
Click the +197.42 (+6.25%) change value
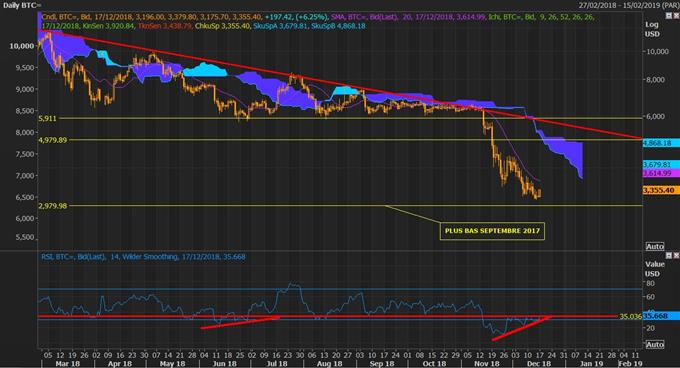296,17
